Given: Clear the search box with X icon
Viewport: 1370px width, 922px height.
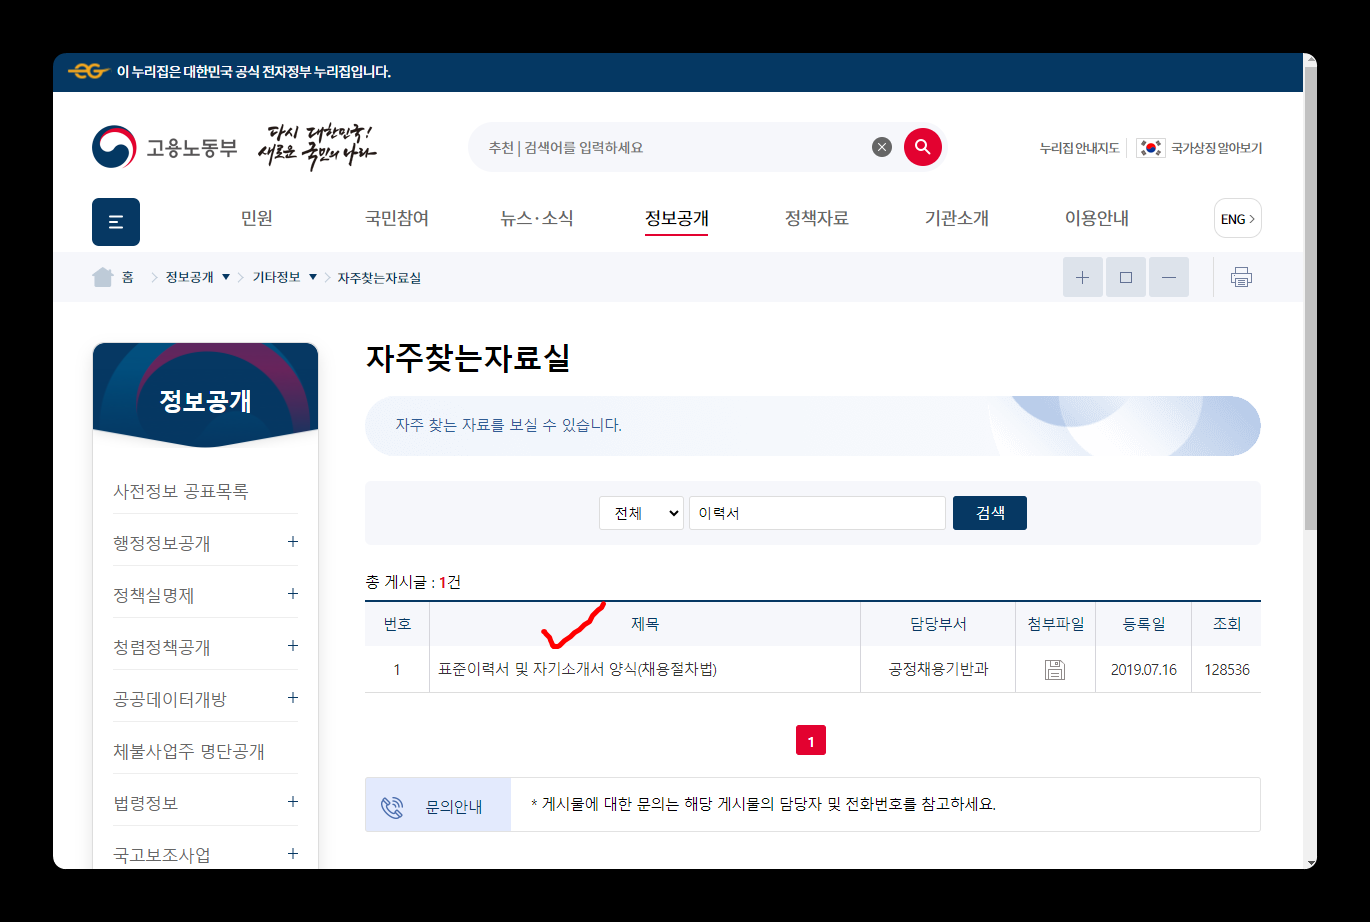Looking at the screenshot, I should pos(882,147).
